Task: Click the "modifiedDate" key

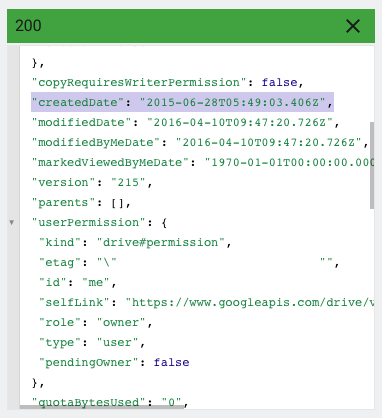Action: 82,122
